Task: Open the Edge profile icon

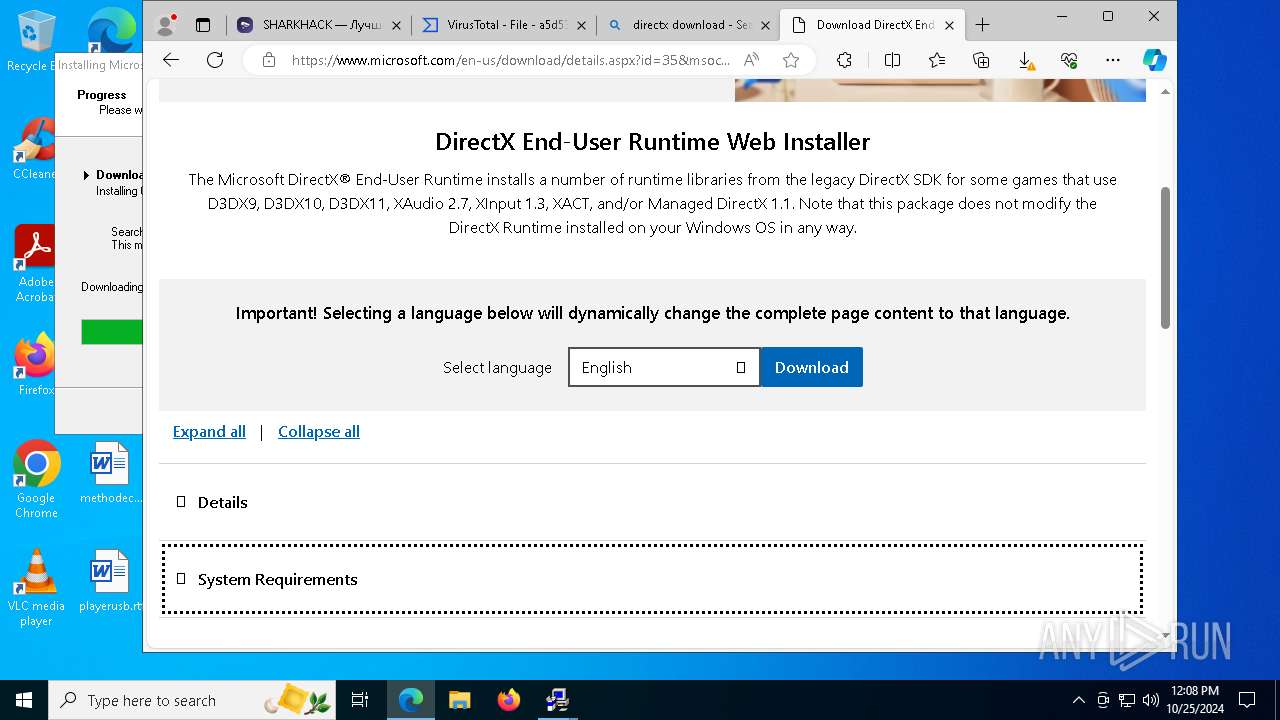Action: coord(166,25)
